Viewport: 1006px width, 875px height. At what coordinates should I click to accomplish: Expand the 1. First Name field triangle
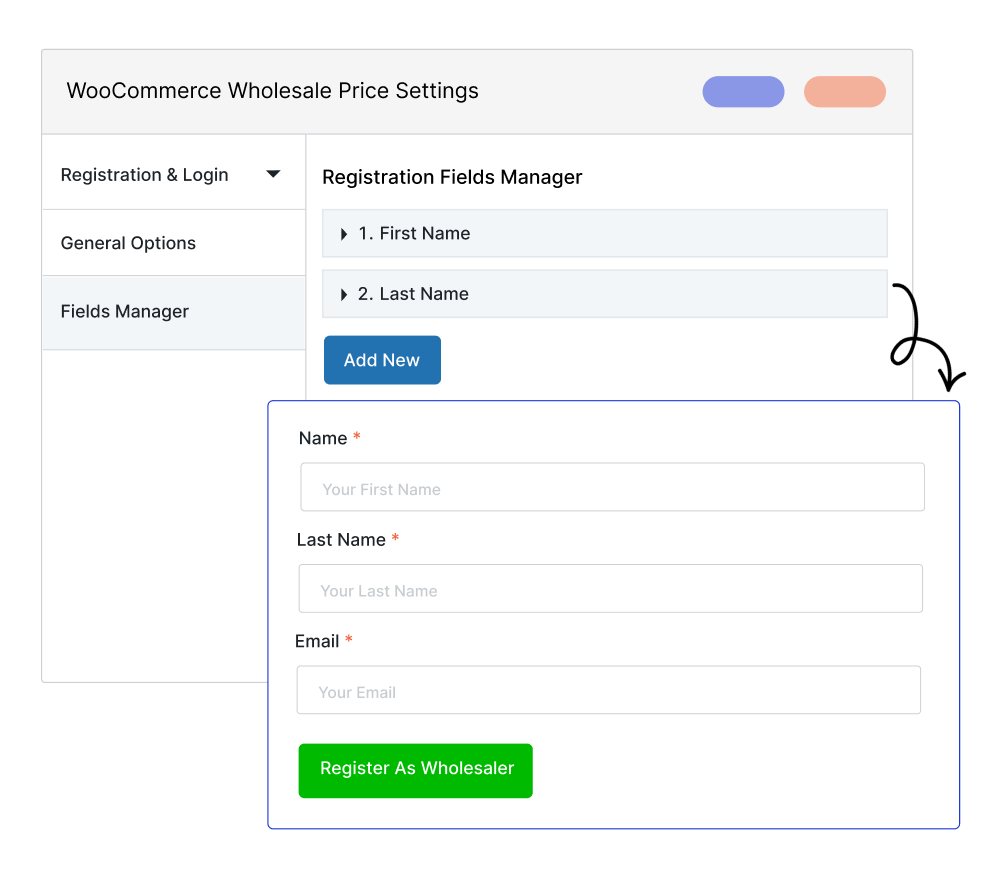point(344,234)
